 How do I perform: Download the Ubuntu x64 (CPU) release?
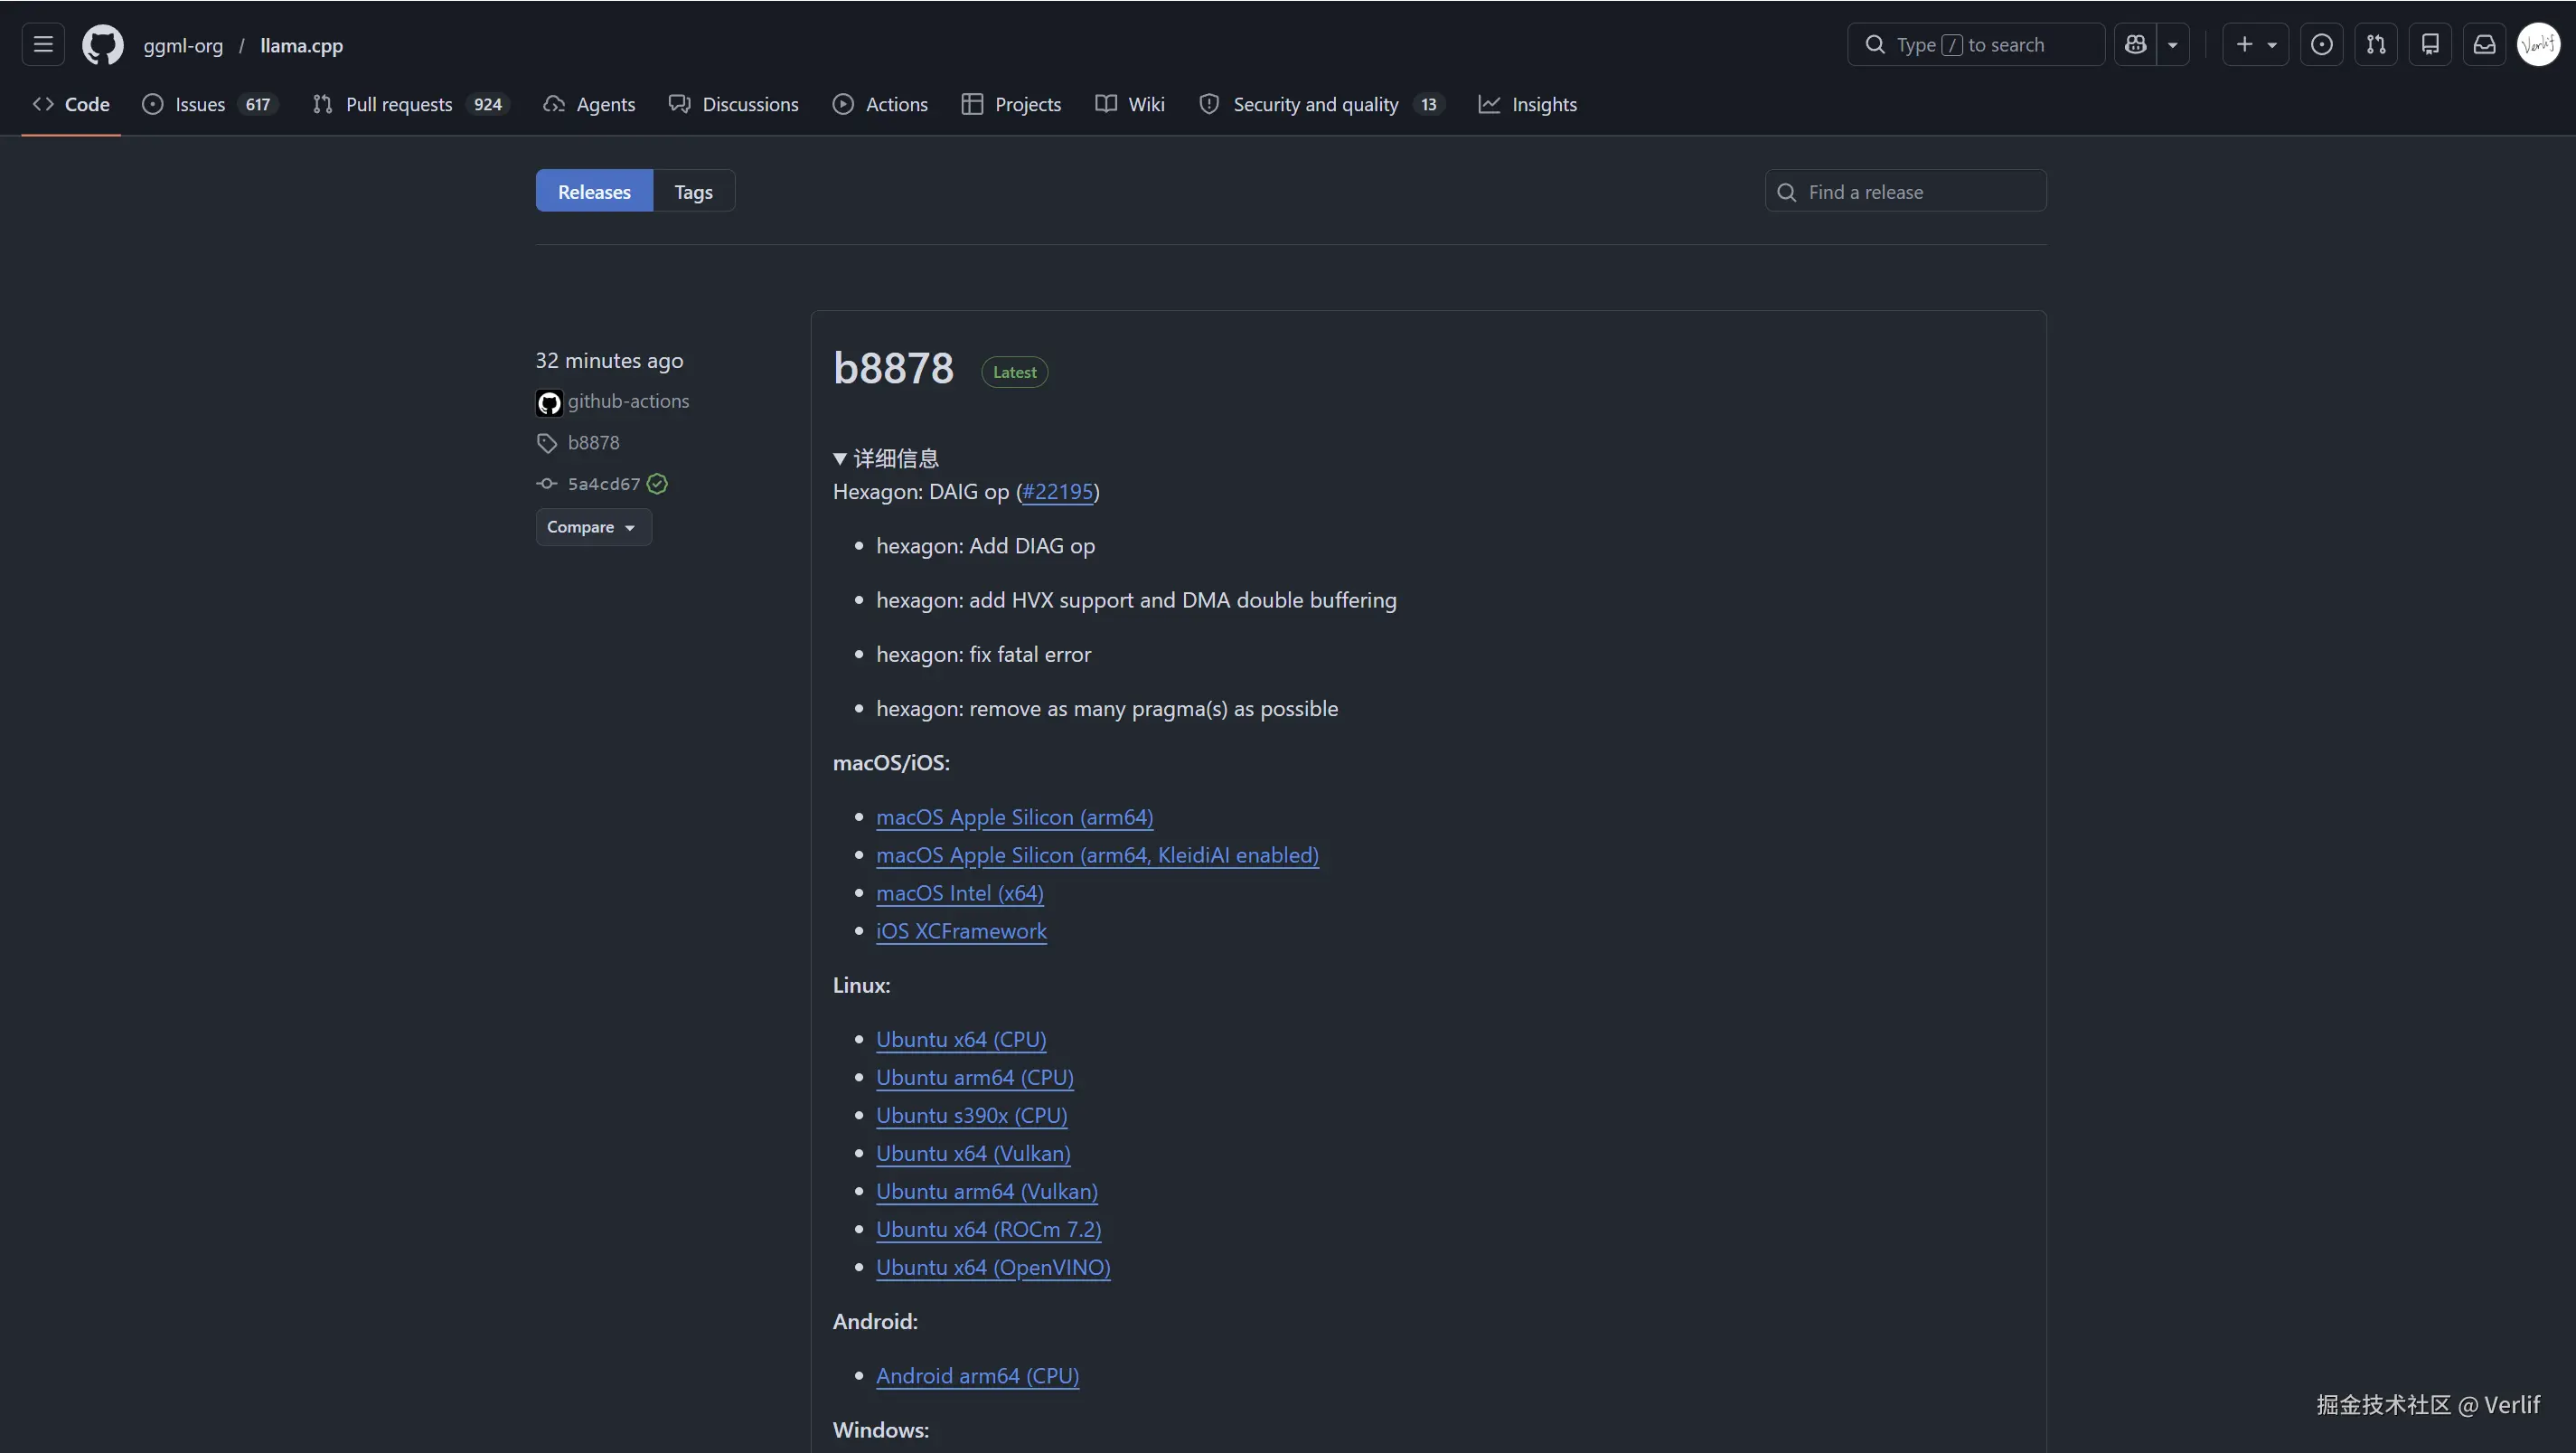click(x=960, y=1039)
